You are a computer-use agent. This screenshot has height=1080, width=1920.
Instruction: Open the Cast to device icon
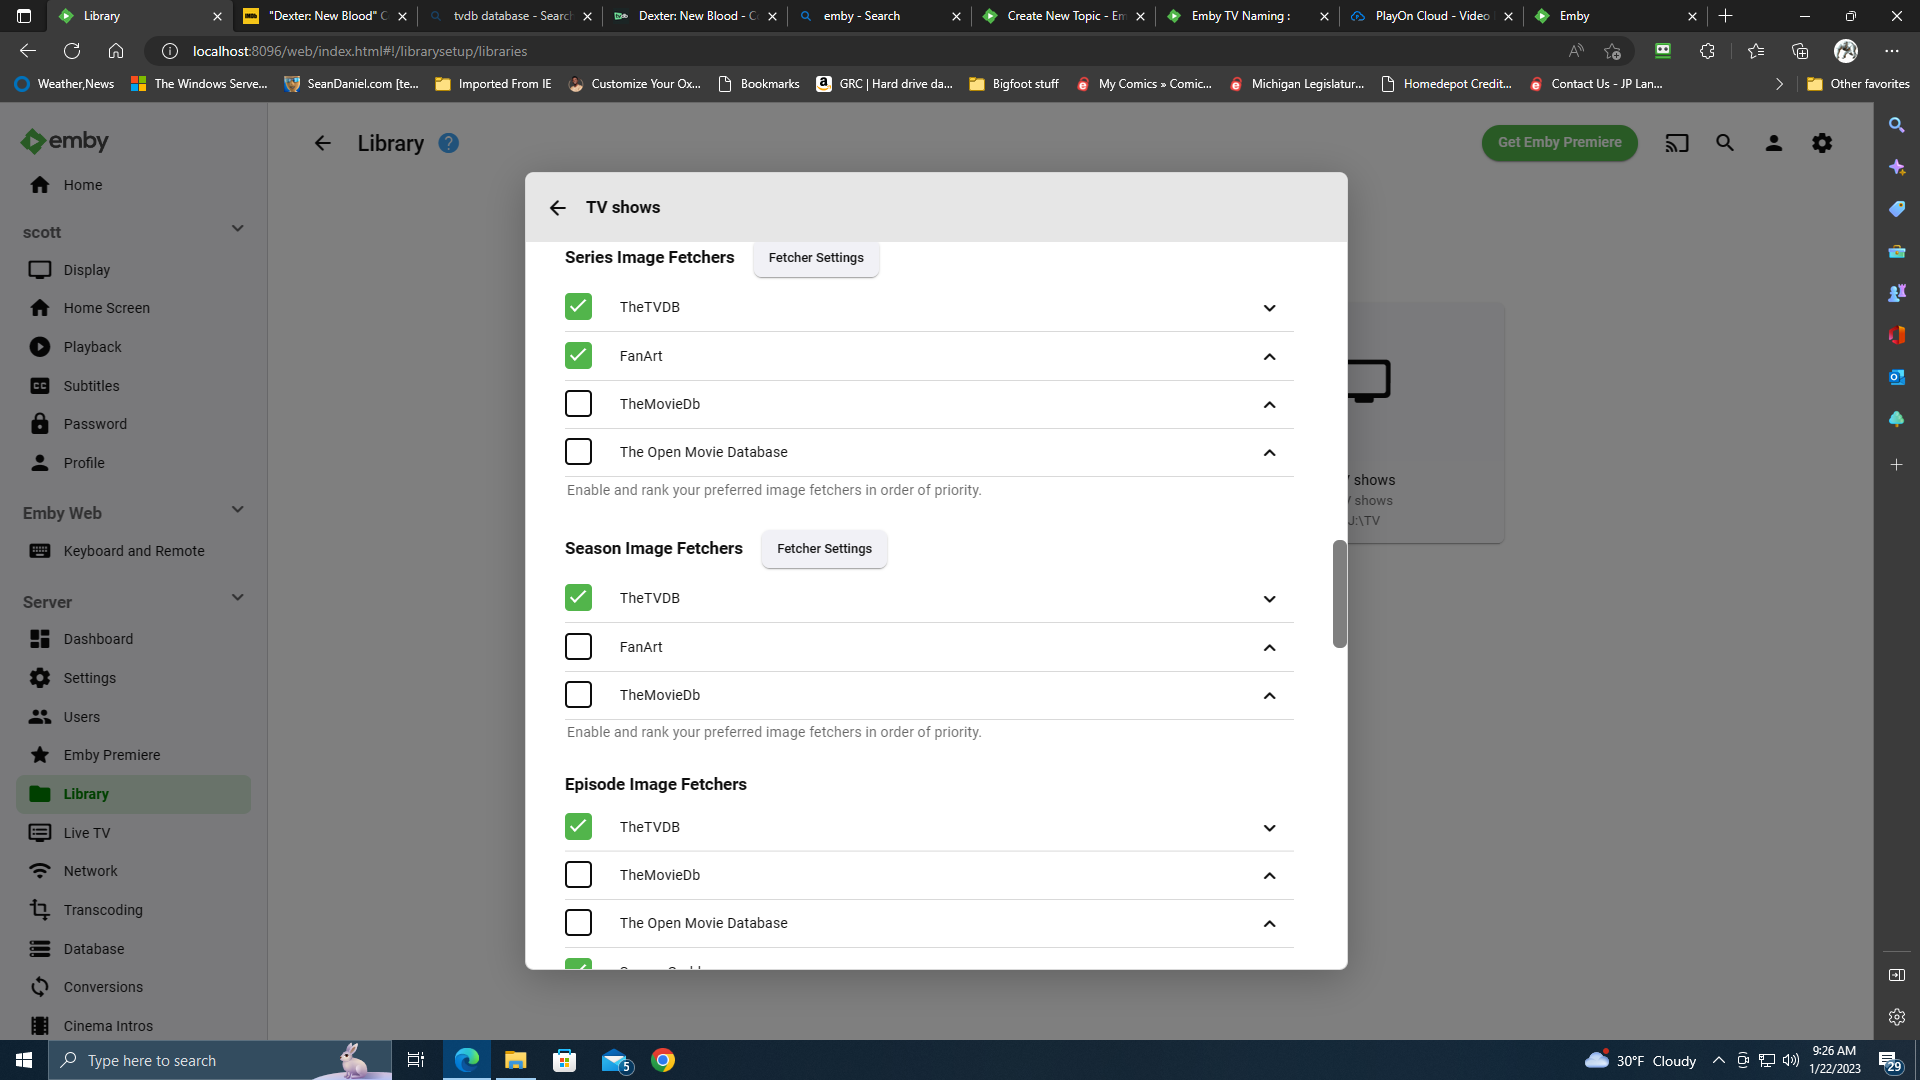1677,143
